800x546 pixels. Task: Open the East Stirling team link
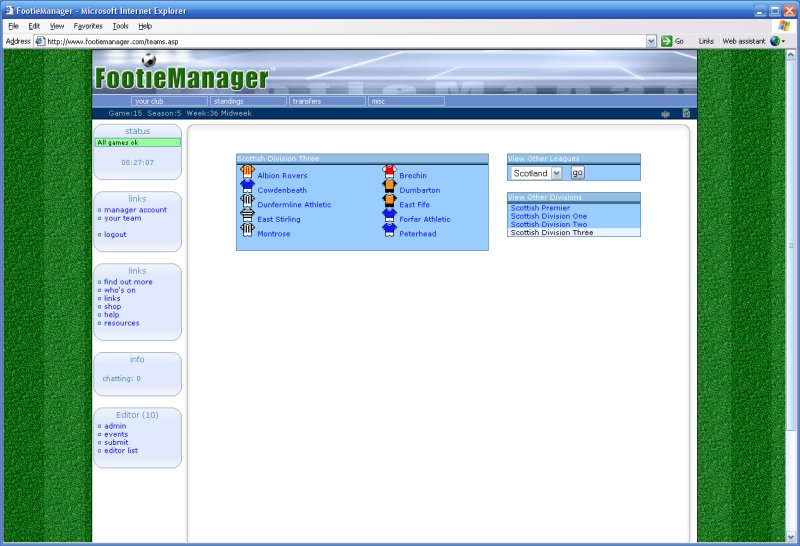pos(279,219)
